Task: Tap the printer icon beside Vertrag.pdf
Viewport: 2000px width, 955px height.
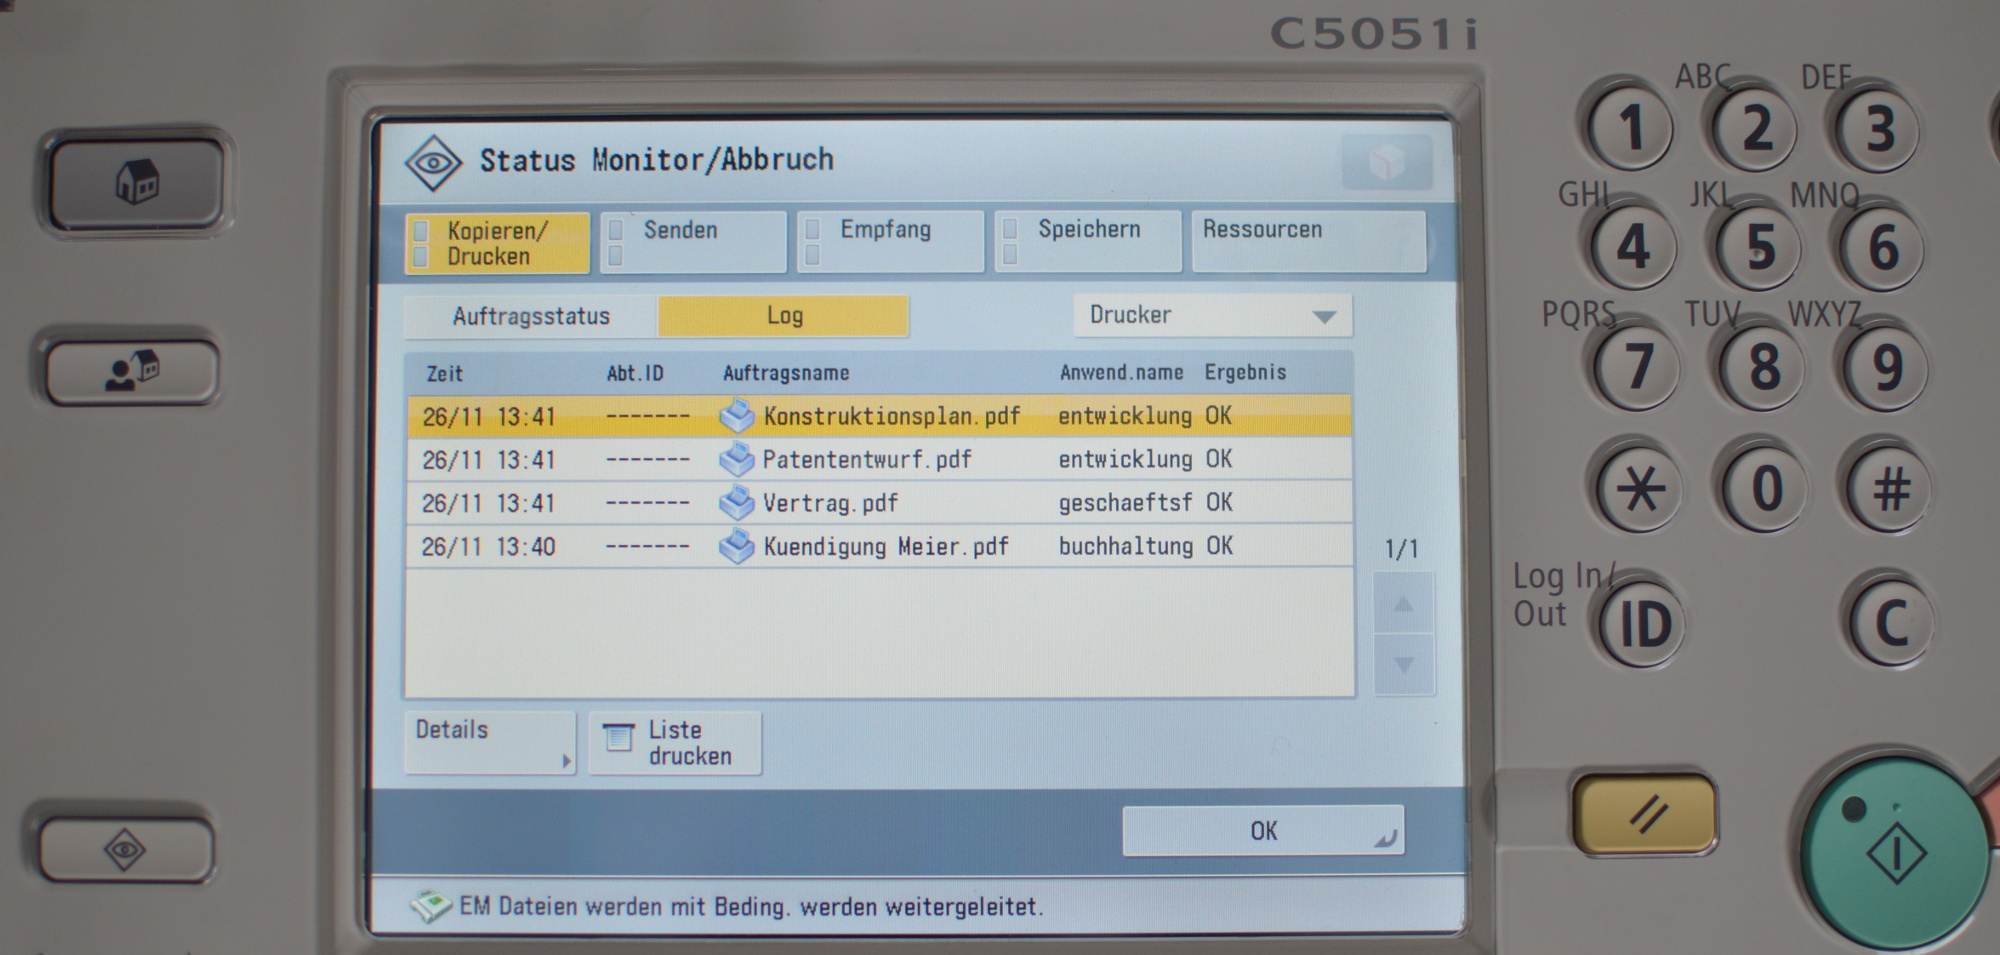Action: coord(737,503)
